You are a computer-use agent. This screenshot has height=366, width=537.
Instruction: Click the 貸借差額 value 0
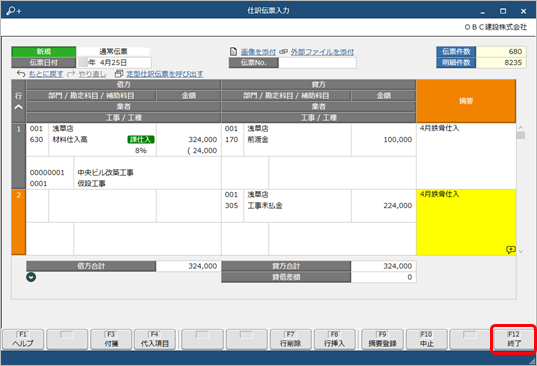[x=384, y=277]
